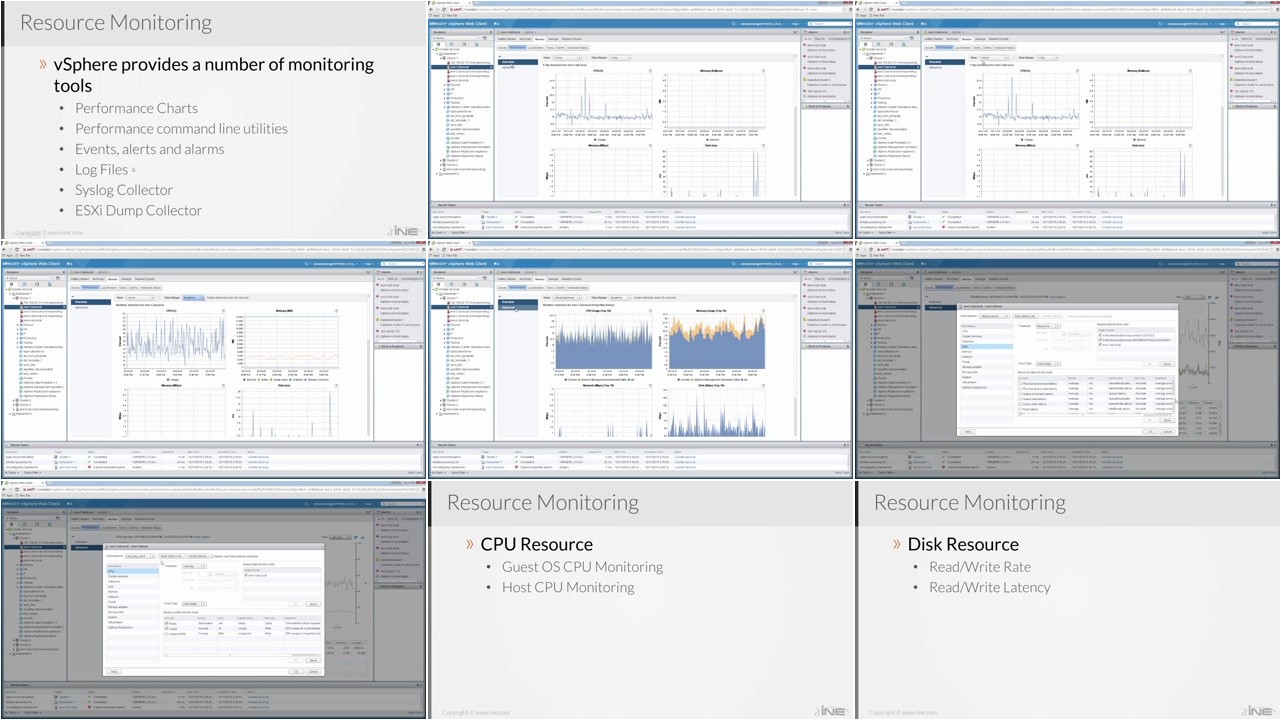Image resolution: width=1281 pixels, height=720 pixels.
Task: Open Chart Type dropdown in CPU Chart Options dialog
Action: [x=195, y=604]
